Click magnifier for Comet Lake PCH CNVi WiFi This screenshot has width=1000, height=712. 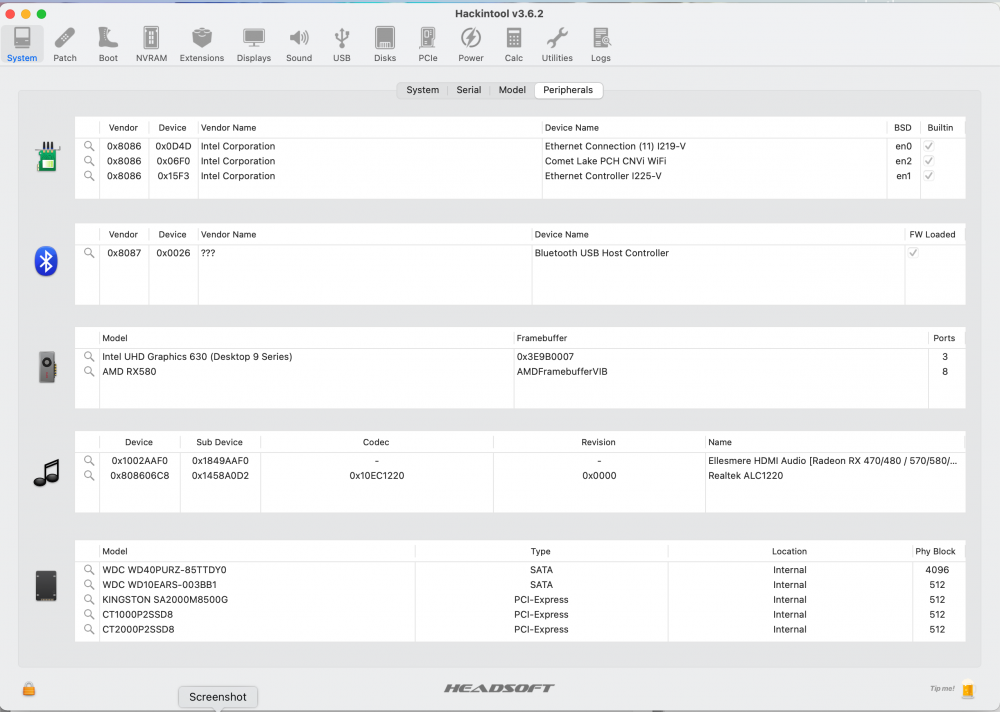click(89, 161)
